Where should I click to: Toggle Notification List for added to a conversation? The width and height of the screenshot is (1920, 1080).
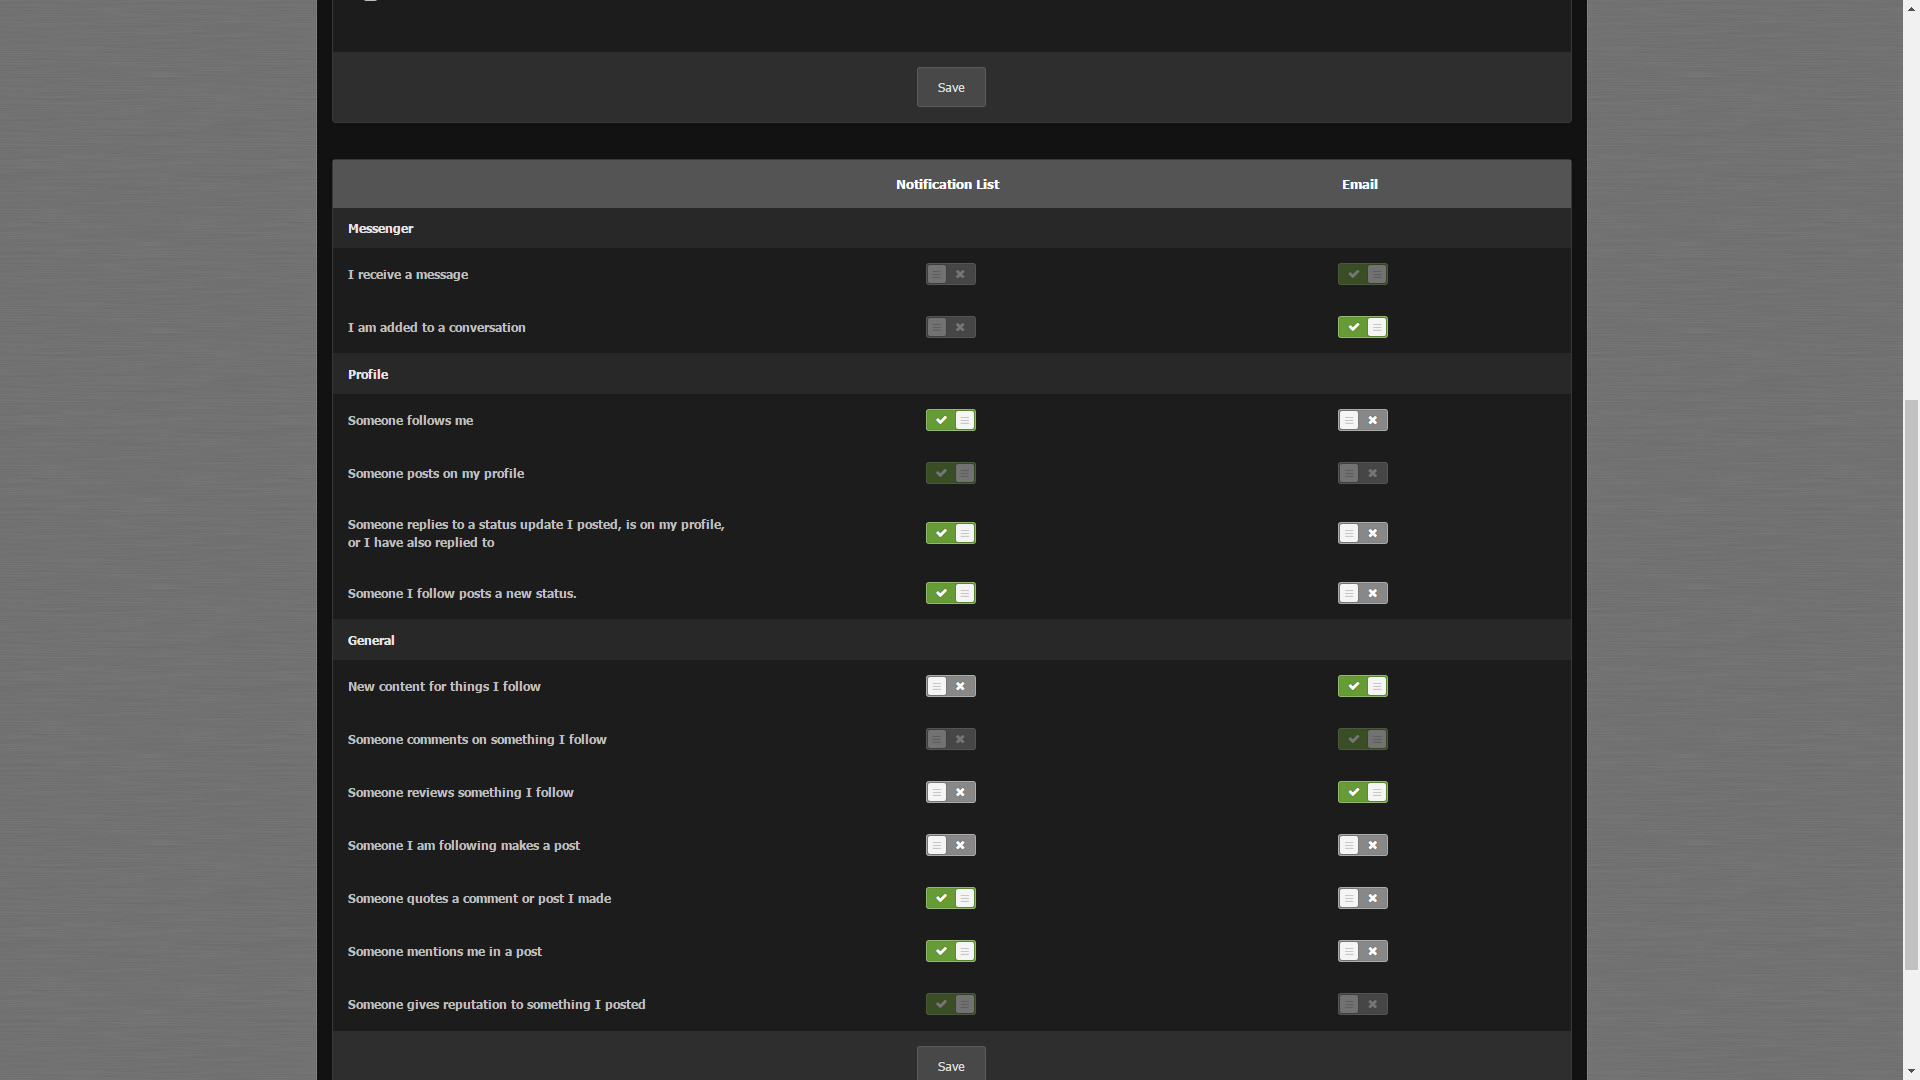950,327
